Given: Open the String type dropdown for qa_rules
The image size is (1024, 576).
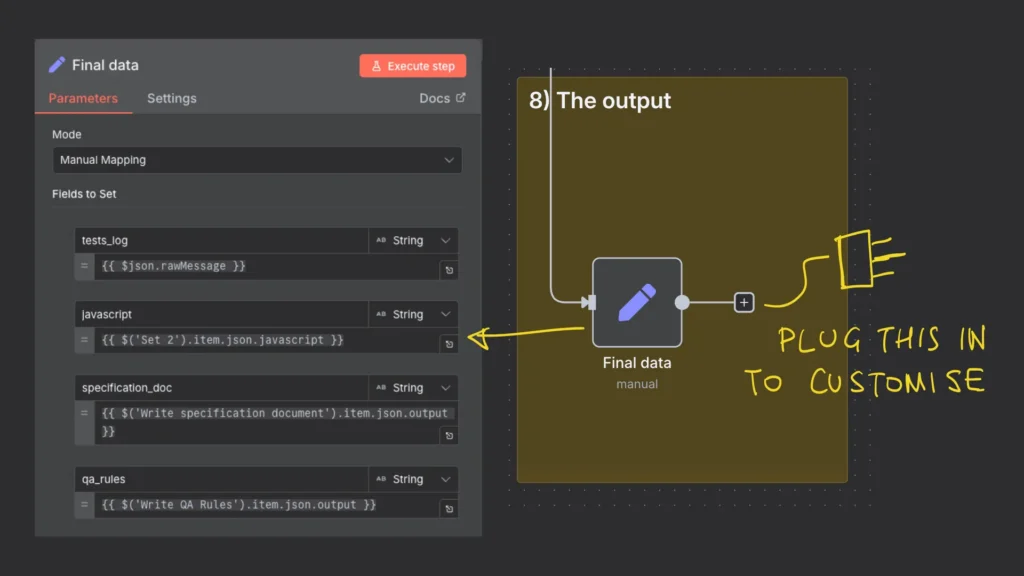Looking at the screenshot, I should coord(413,479).
